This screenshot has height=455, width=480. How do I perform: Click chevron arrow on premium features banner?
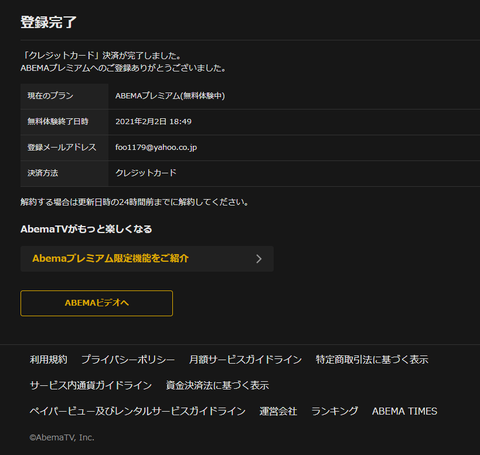pyautogui.click(x=259, y=259)
